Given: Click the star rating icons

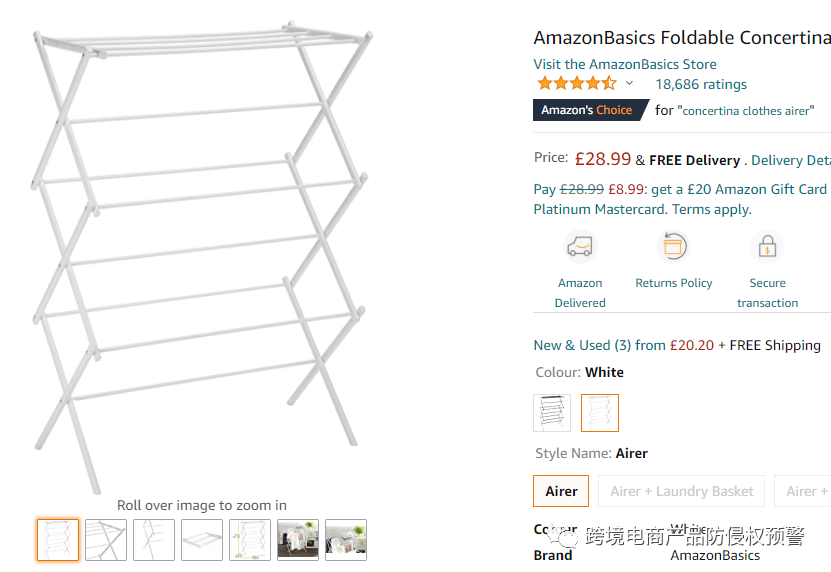Looking at the screenshot, I should click(x=576, y=84).
